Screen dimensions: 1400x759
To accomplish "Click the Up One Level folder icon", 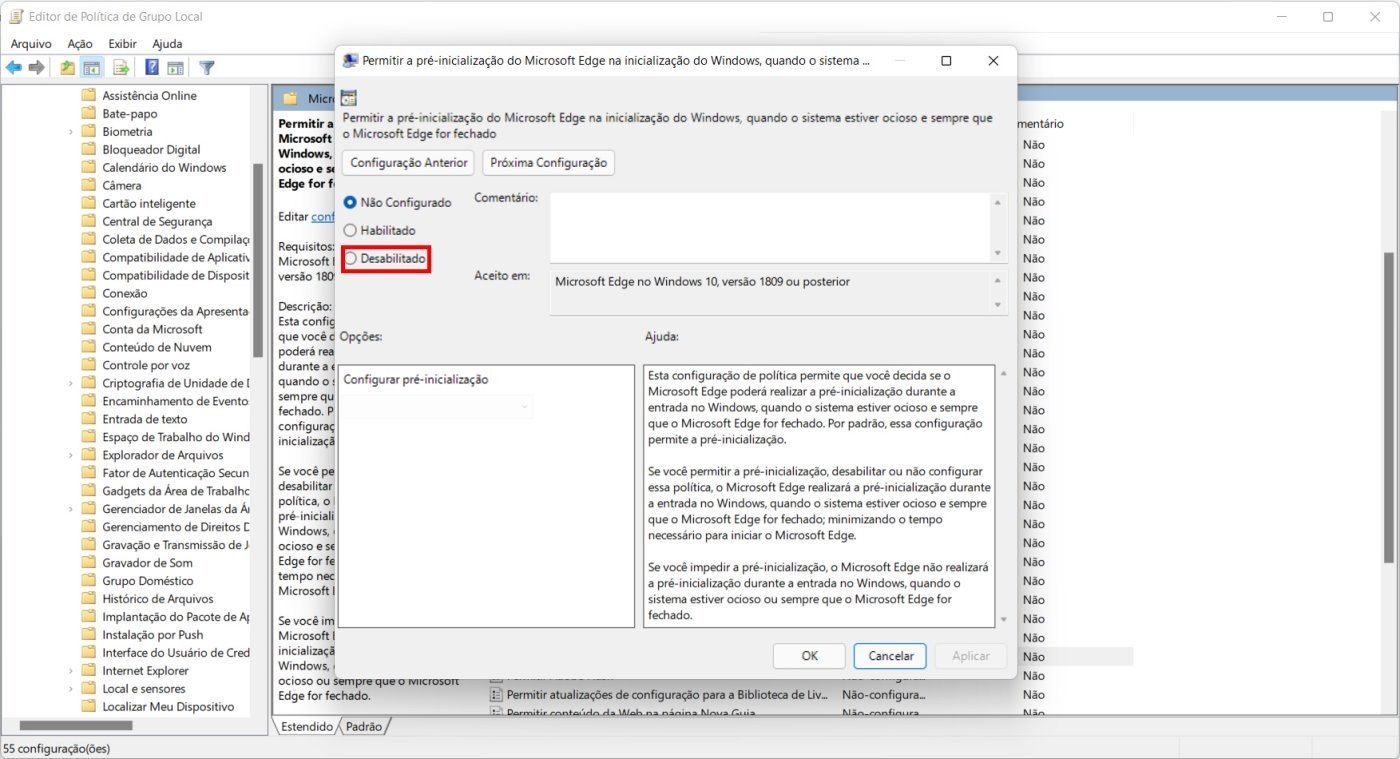I will pyautogui.click(x=67, y=68).
